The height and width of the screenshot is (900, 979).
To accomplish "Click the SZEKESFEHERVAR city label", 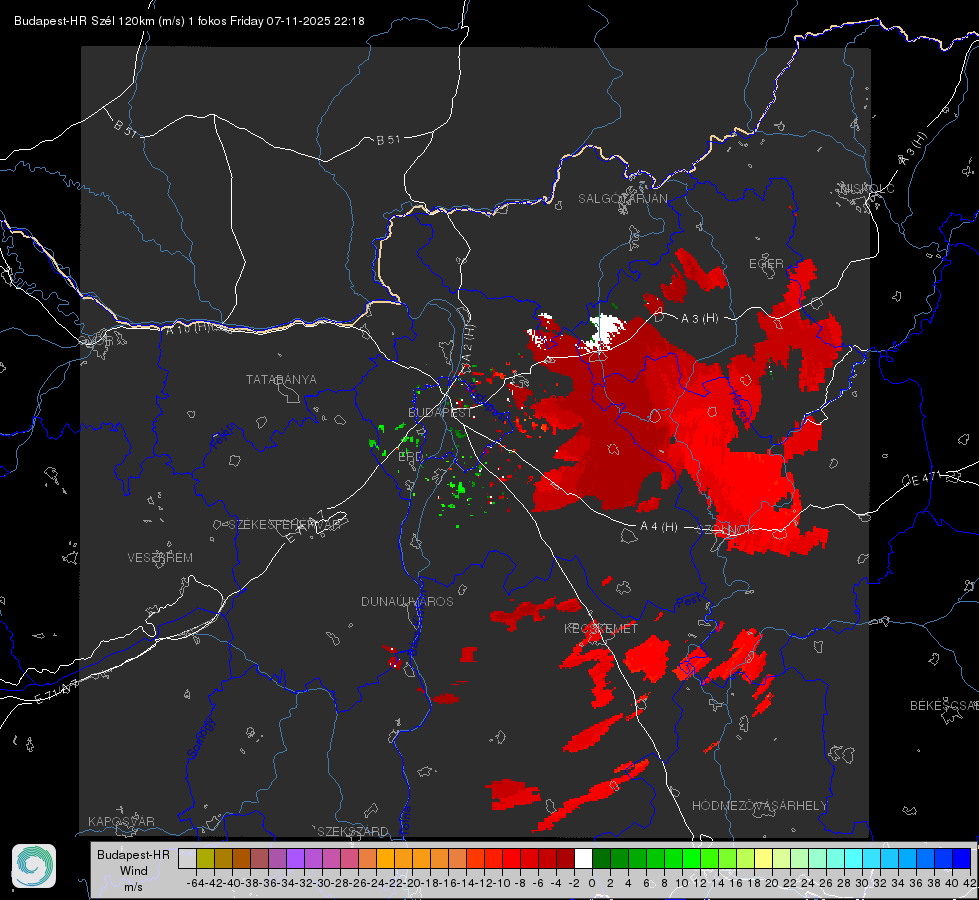I will pyautogui.click(x=284, y=525).
